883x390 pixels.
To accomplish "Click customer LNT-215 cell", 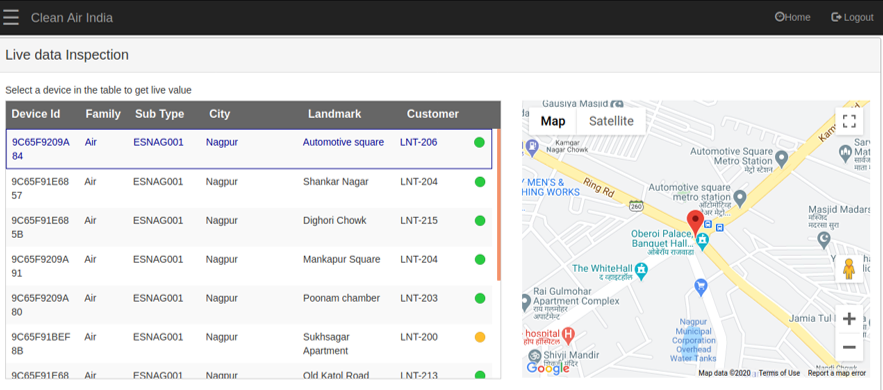I will coord(419,221).
